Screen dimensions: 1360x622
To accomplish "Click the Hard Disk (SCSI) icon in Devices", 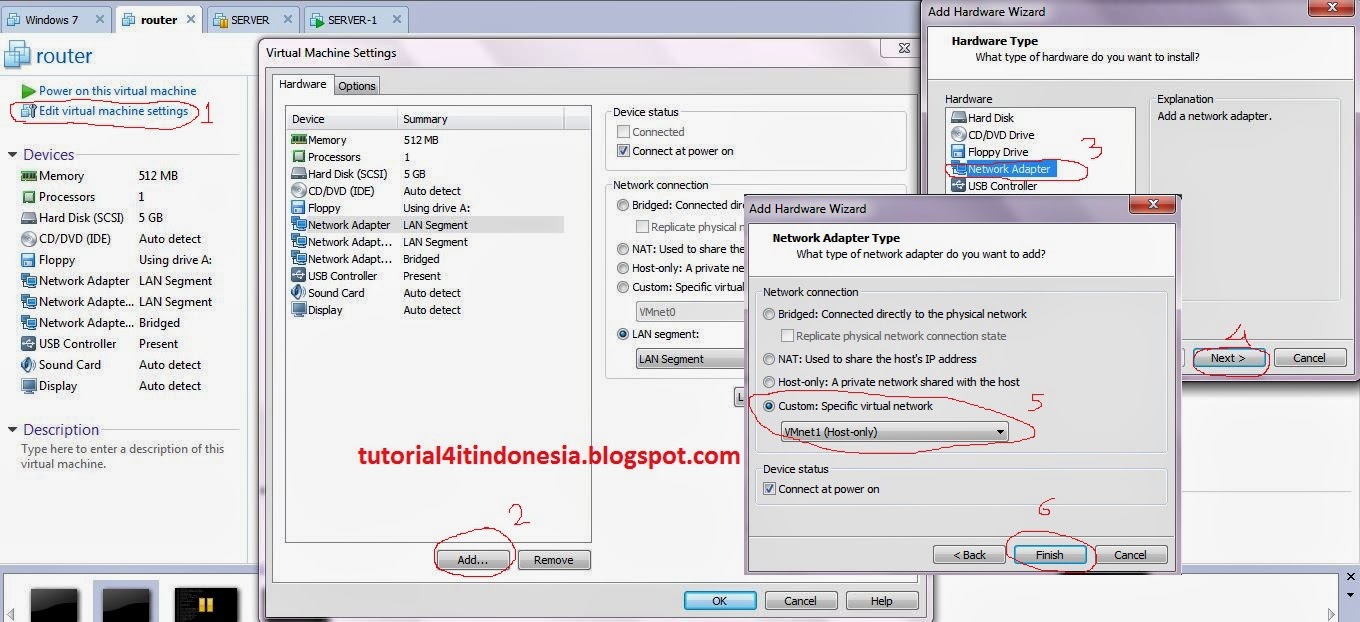I will [30, 217].
